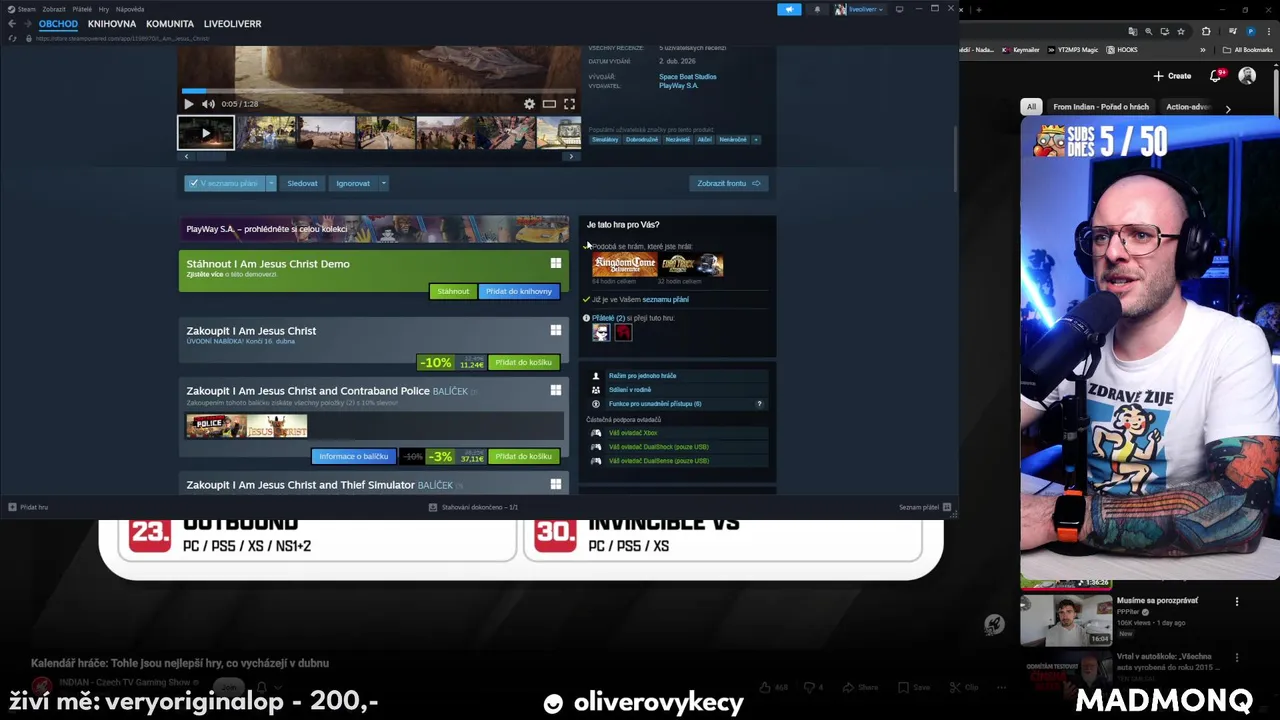Open accessibility features help question mark
Image resolution: width=1280 pixels, height=720 pixels.
(x=759, y=404)
